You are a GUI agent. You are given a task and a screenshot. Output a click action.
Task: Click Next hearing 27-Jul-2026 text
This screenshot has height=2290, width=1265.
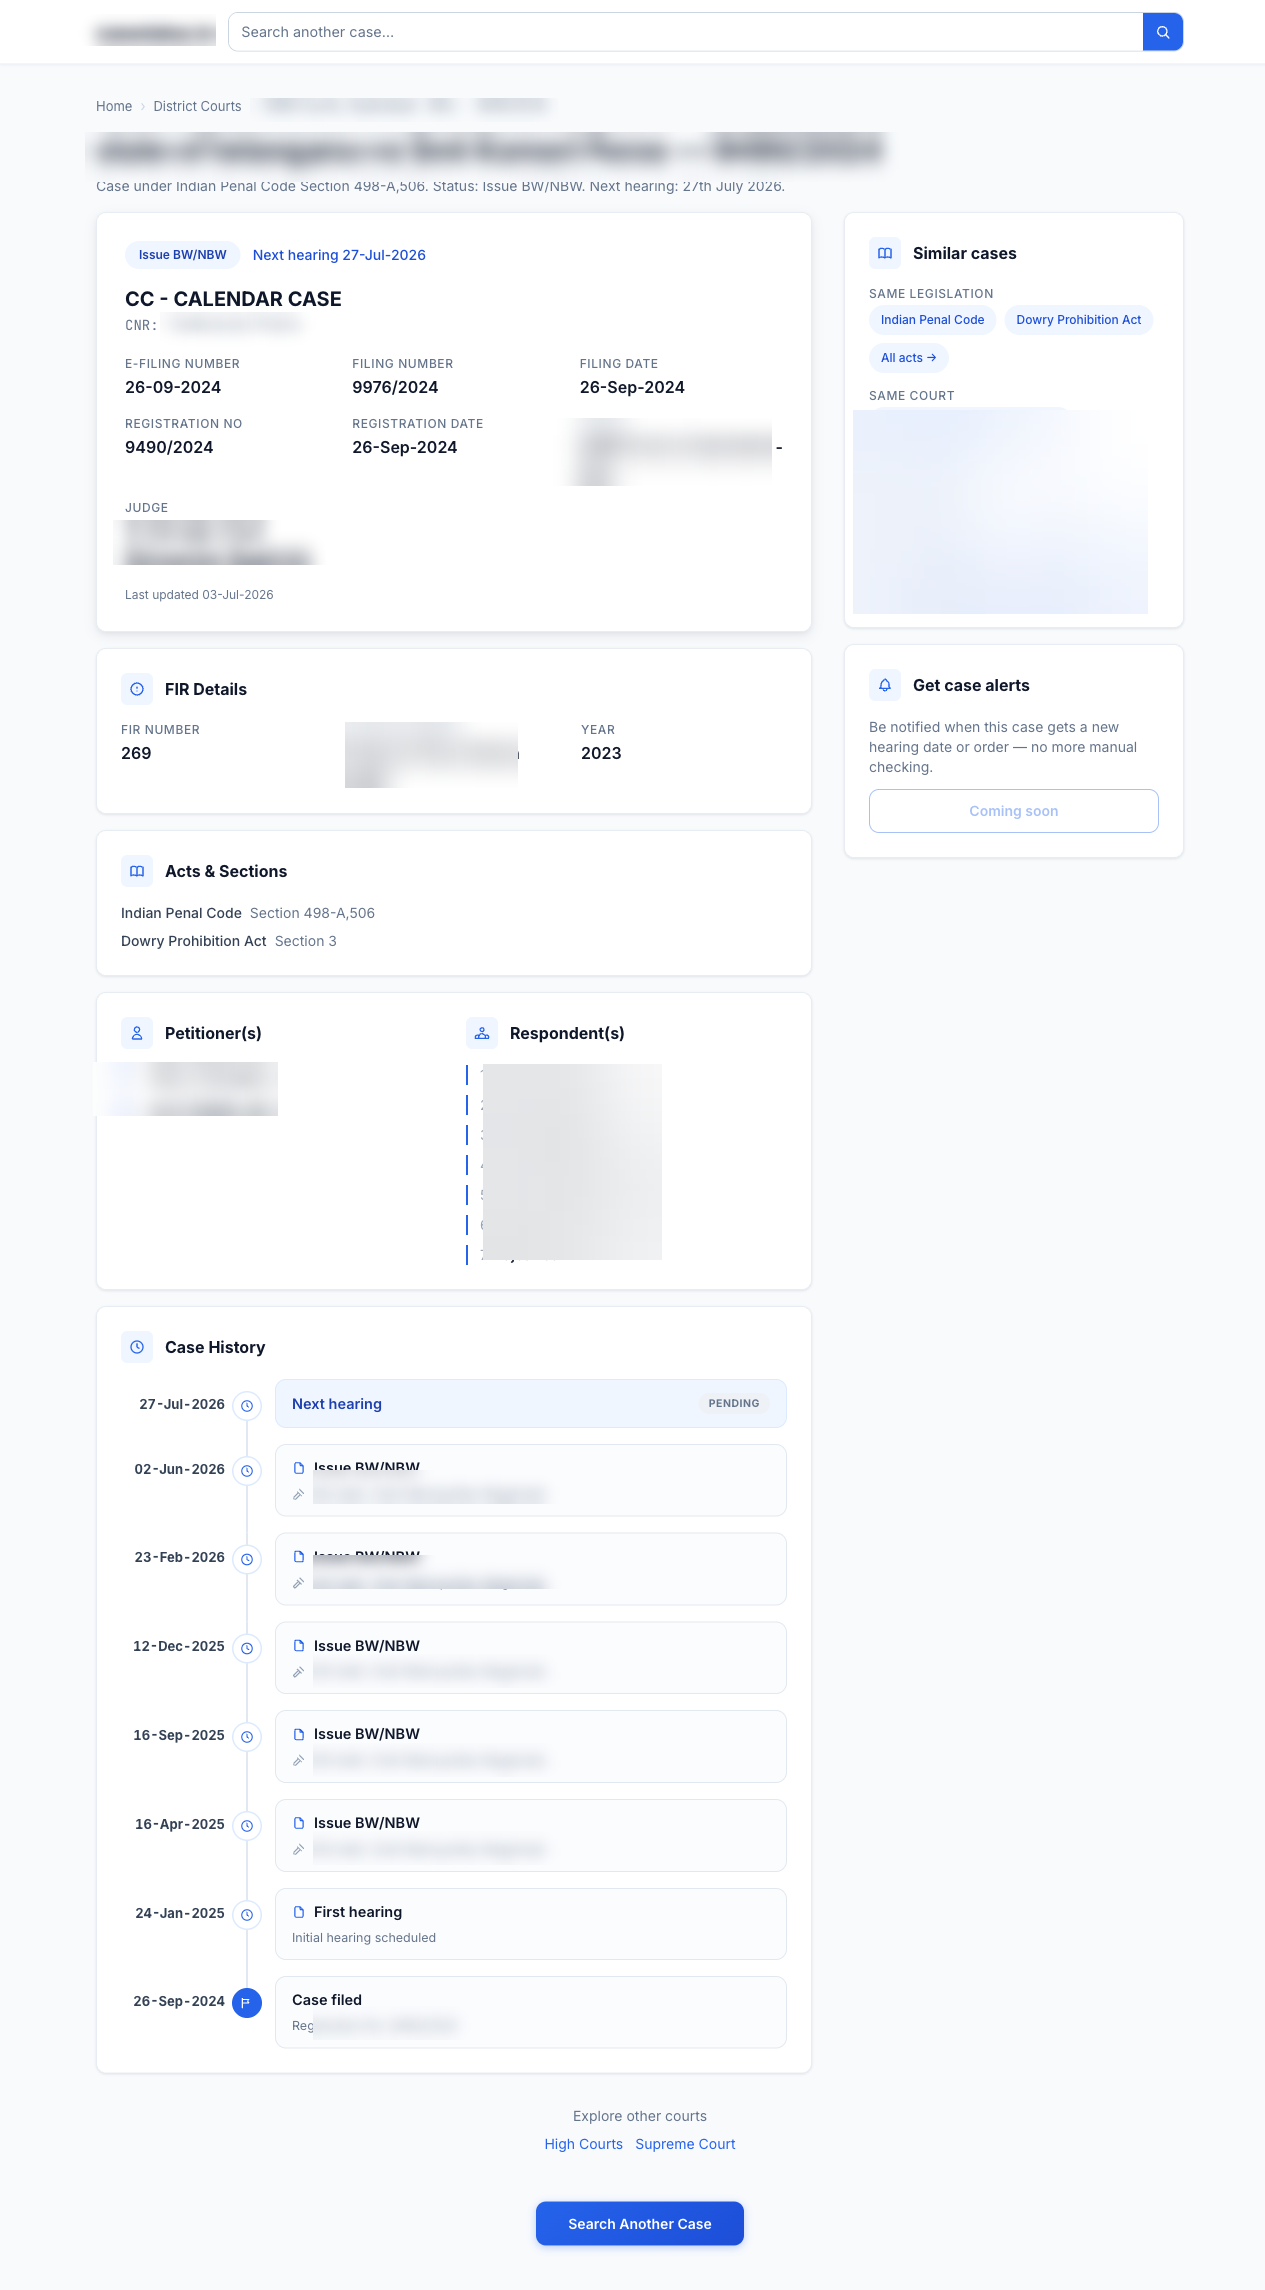[x=339, y=255]
